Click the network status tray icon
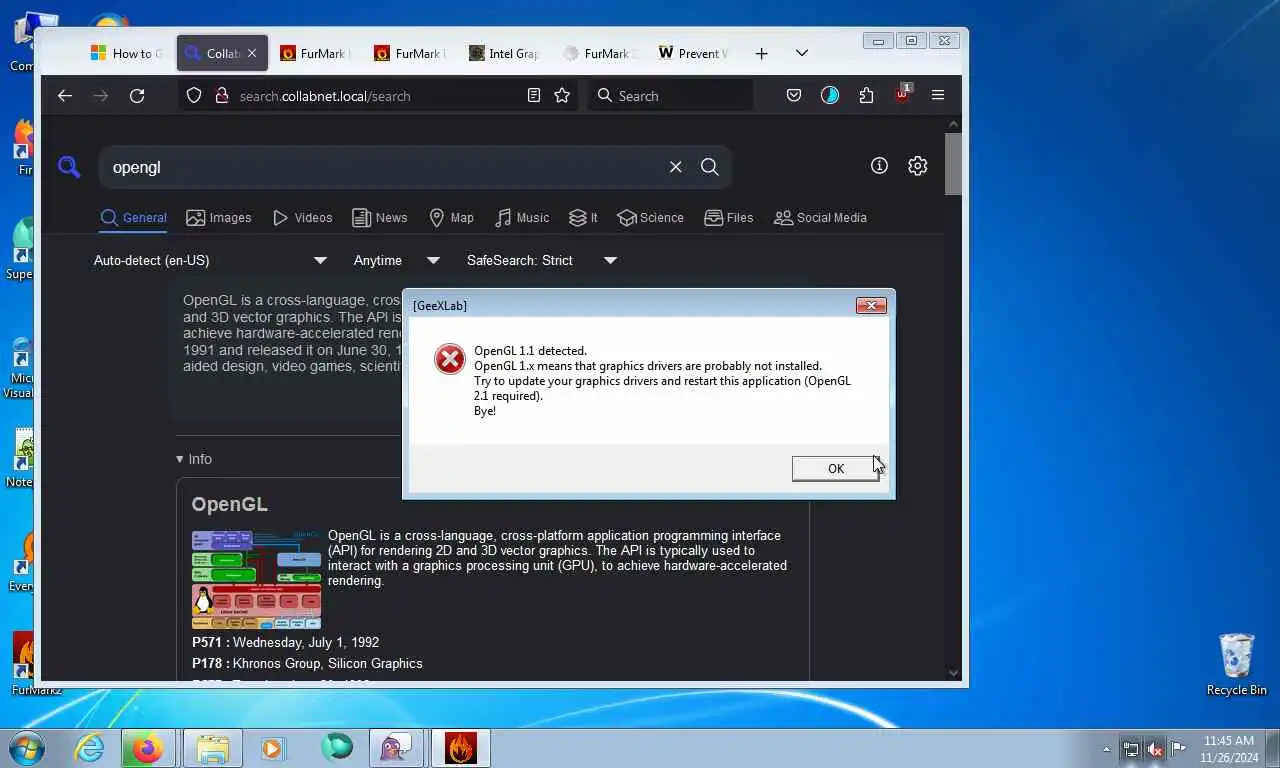1280x768 pixels. [1131, 748]
